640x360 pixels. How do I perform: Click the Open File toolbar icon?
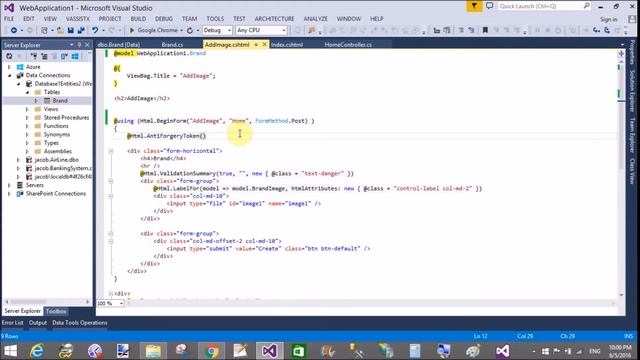pos(60,31)
